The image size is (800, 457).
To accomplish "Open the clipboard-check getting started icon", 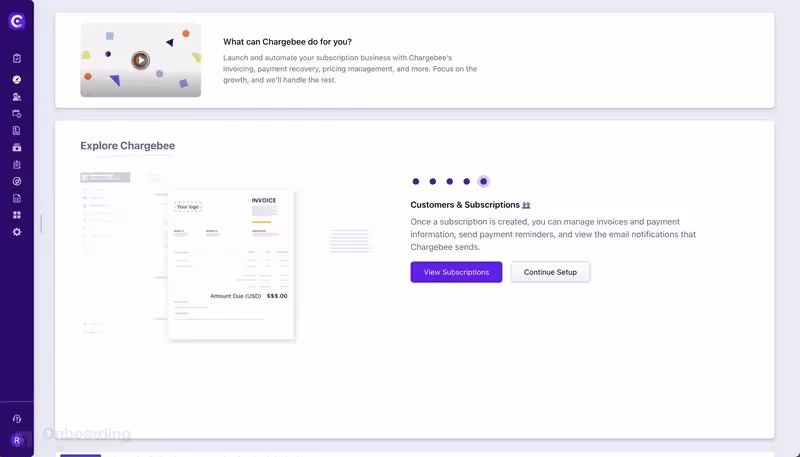I will click(17, 58).
